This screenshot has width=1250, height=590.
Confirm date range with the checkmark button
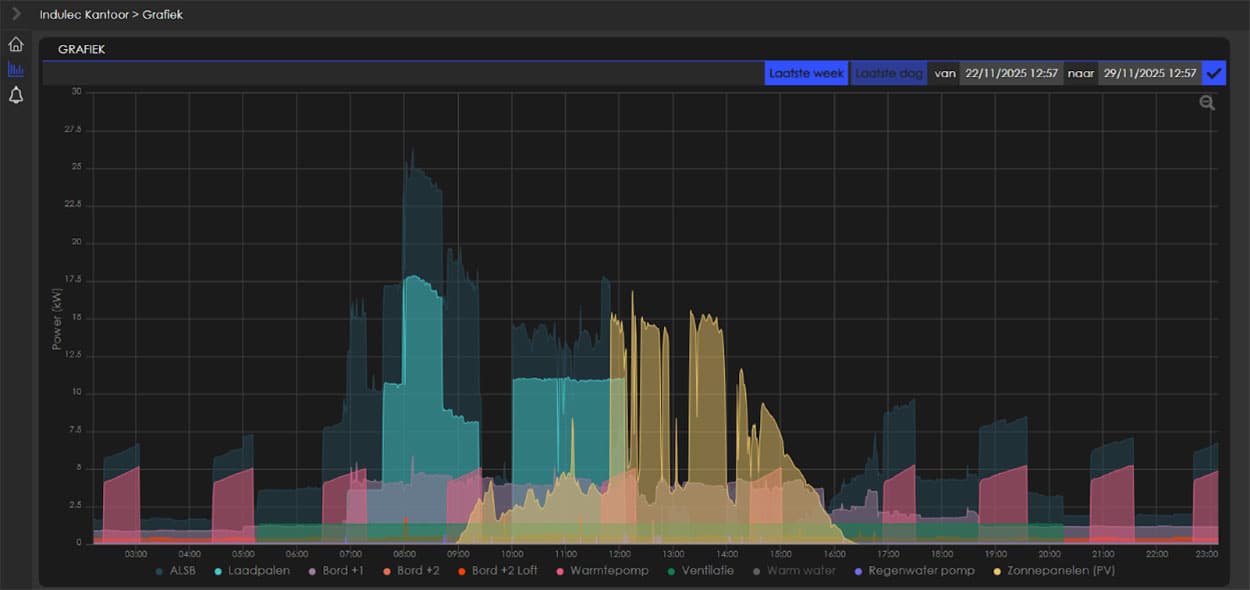[x=1214, y=73]
